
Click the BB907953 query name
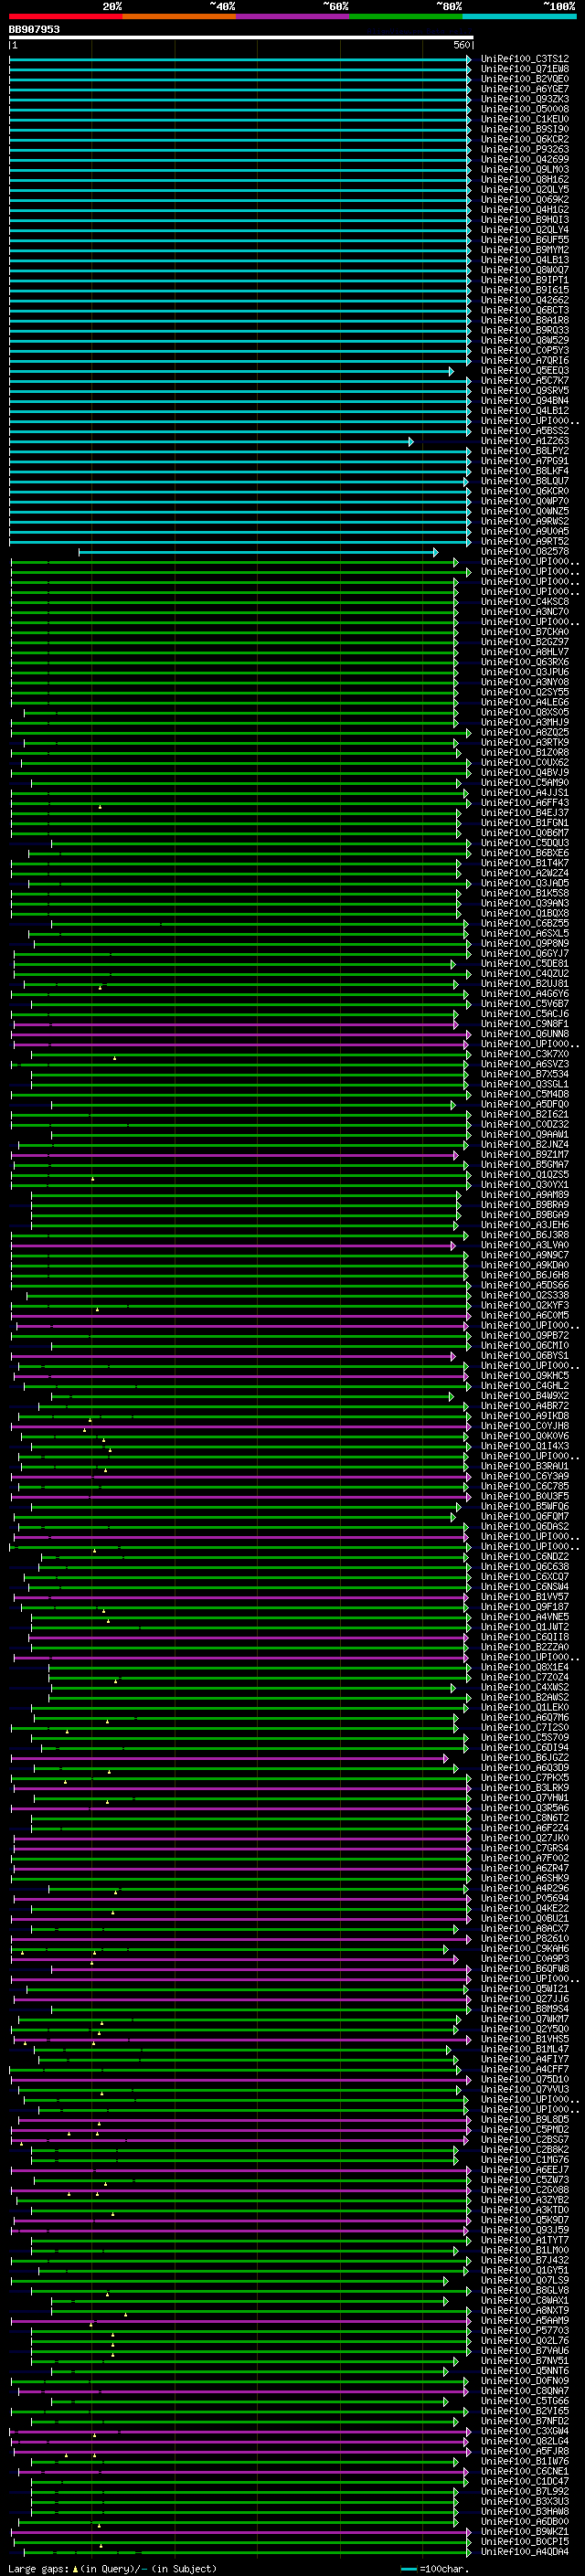(x=34, y=29)
